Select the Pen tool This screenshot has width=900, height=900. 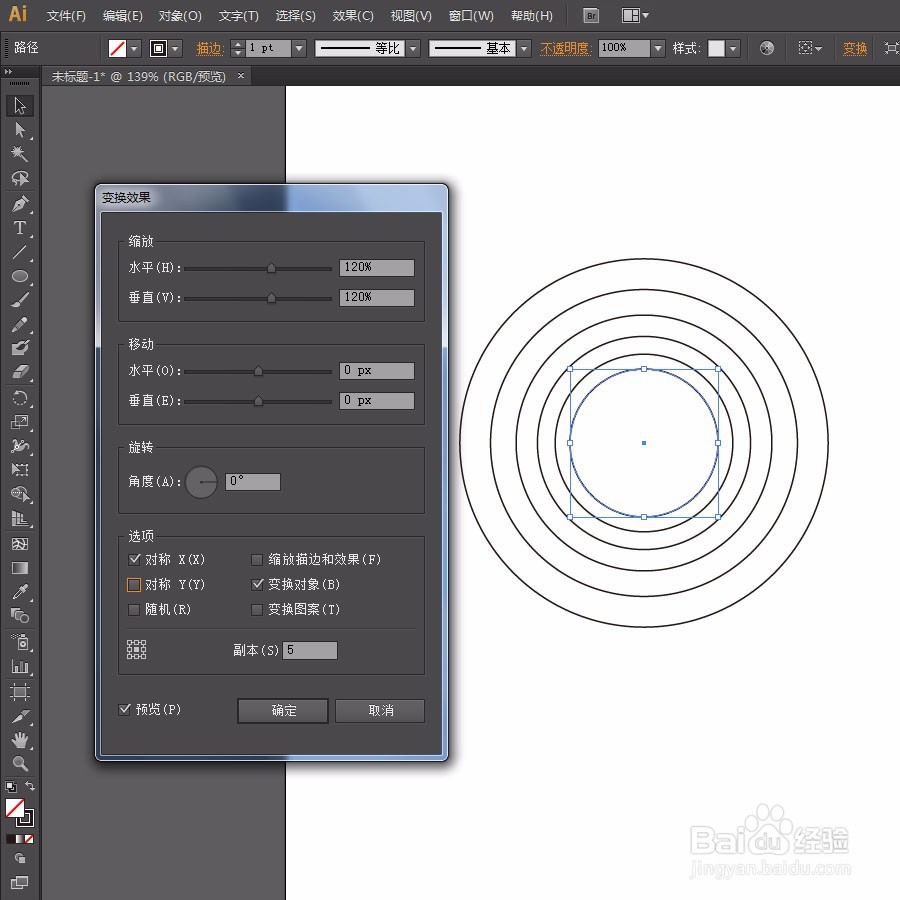coord(21,204)
